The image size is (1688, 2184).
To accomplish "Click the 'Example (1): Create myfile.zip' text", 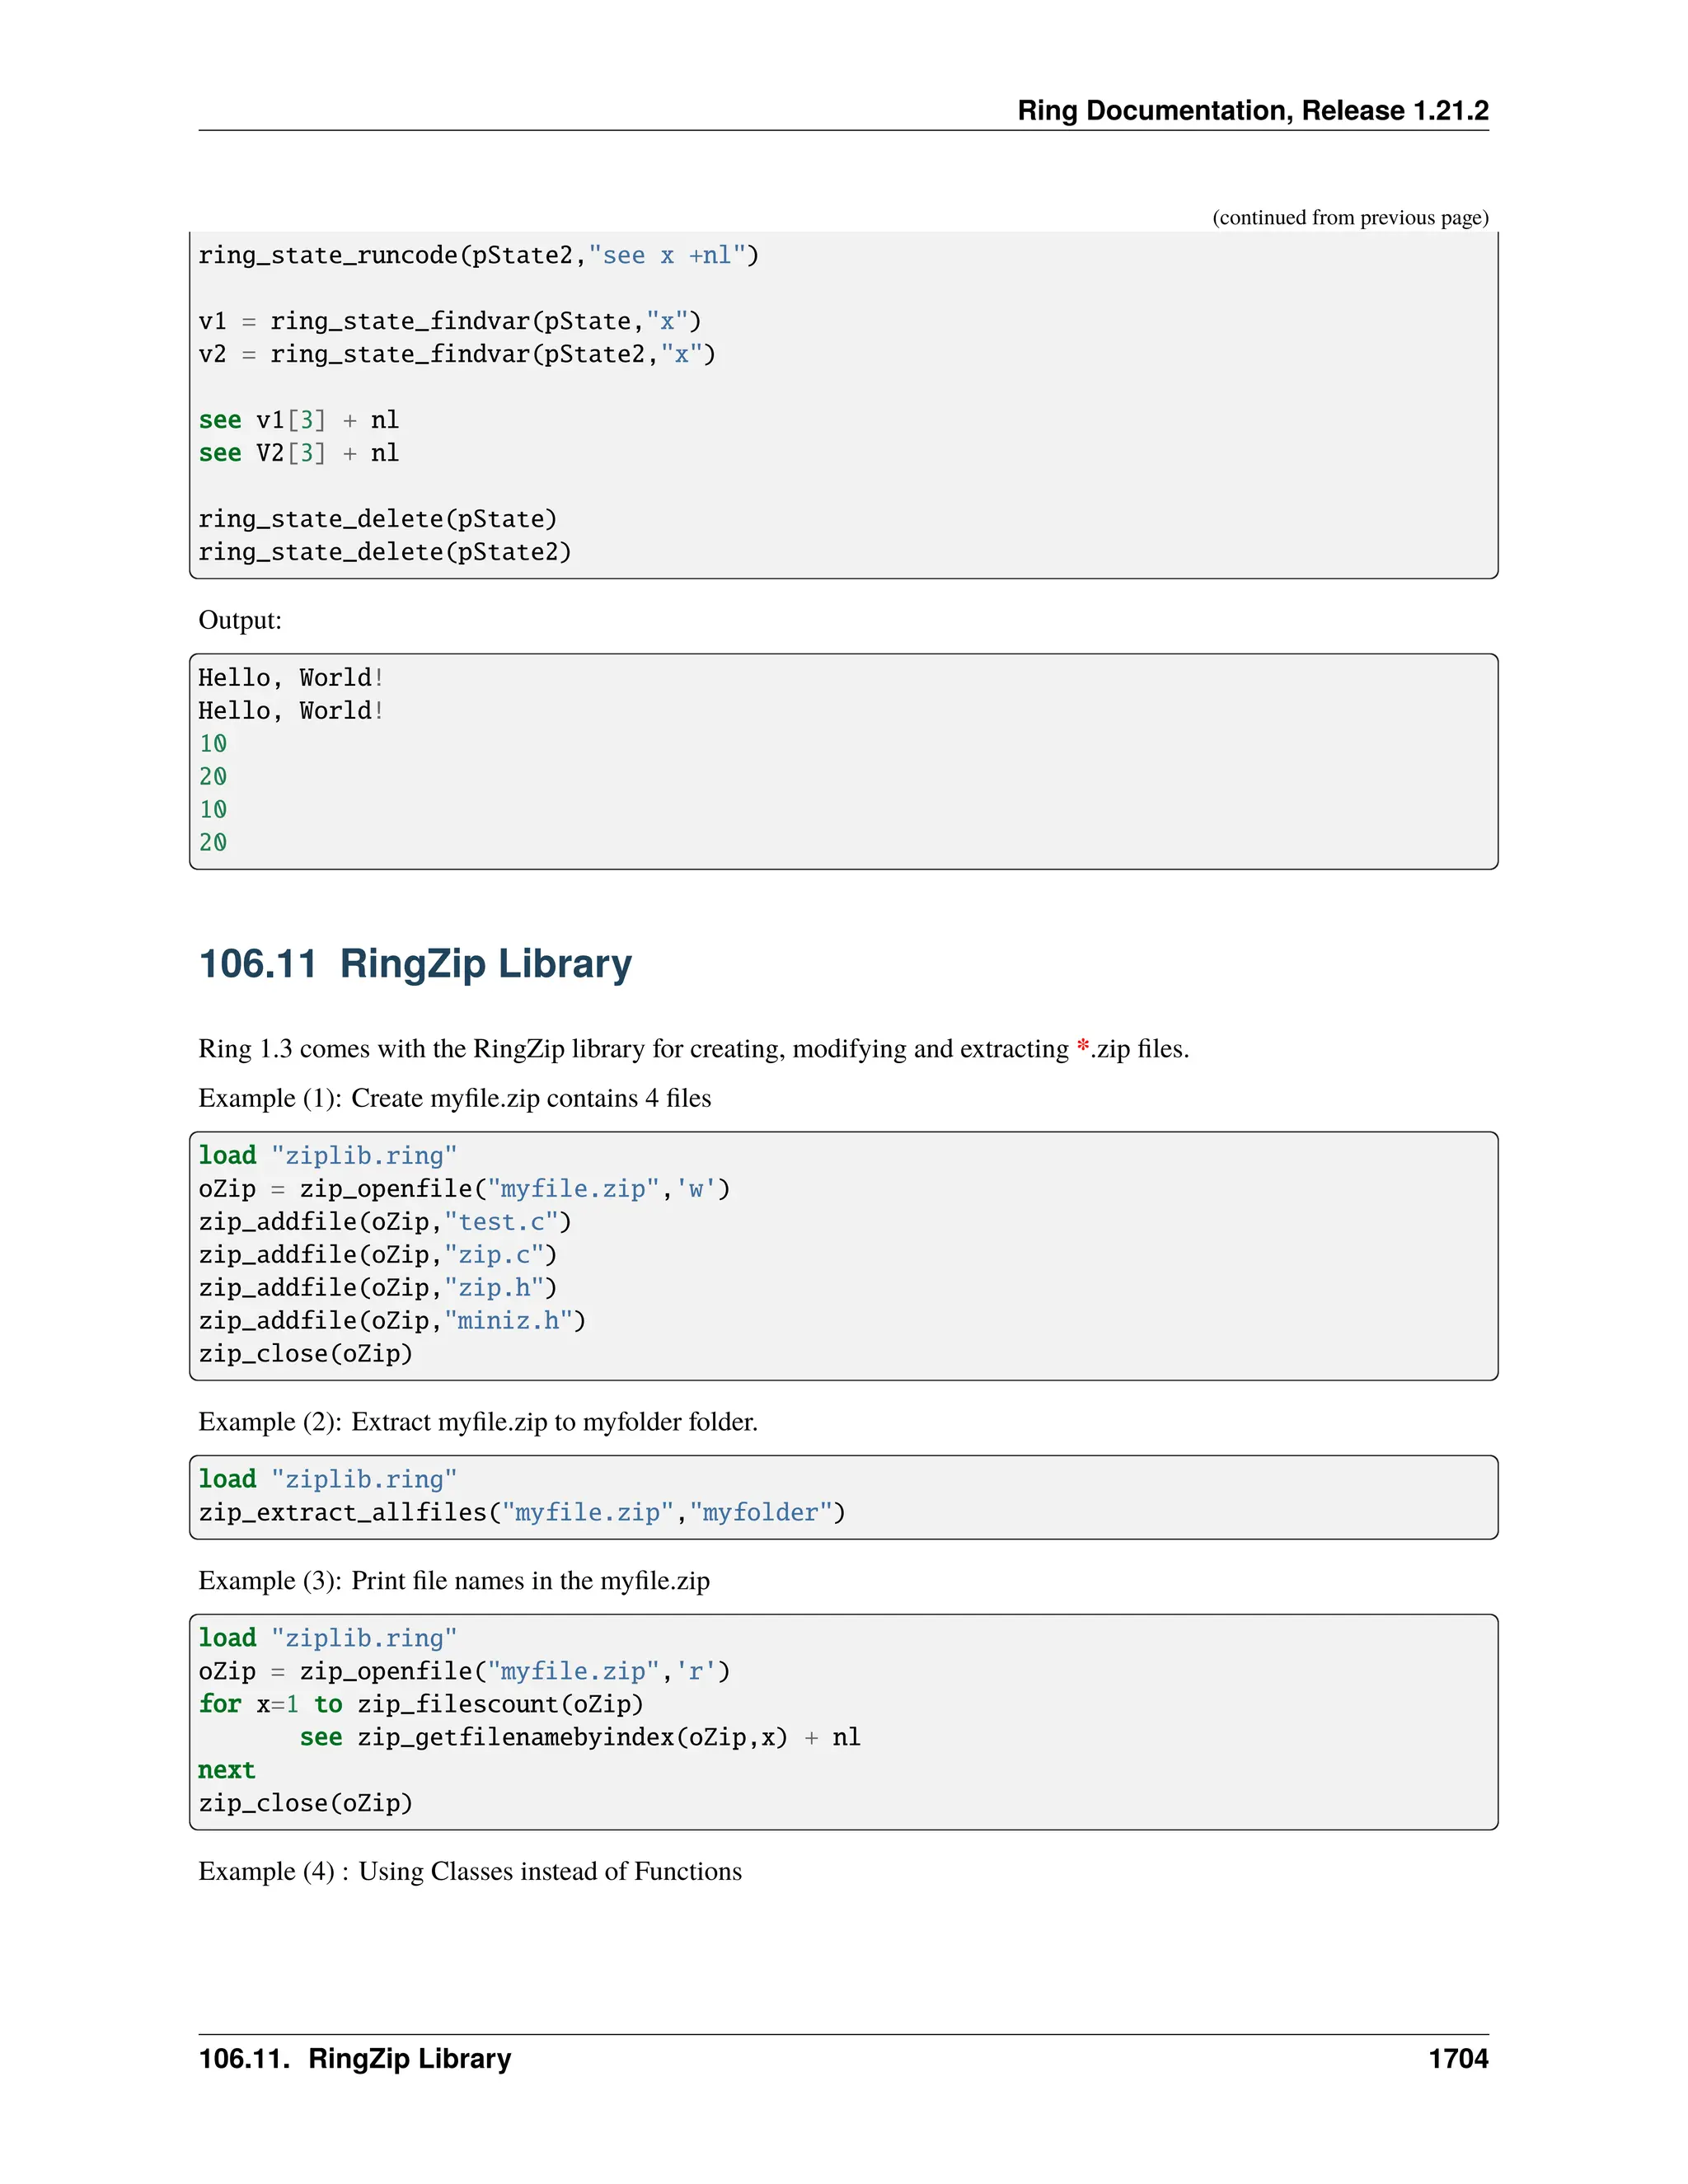I will pyautogui.click(x=455, y=1098).
